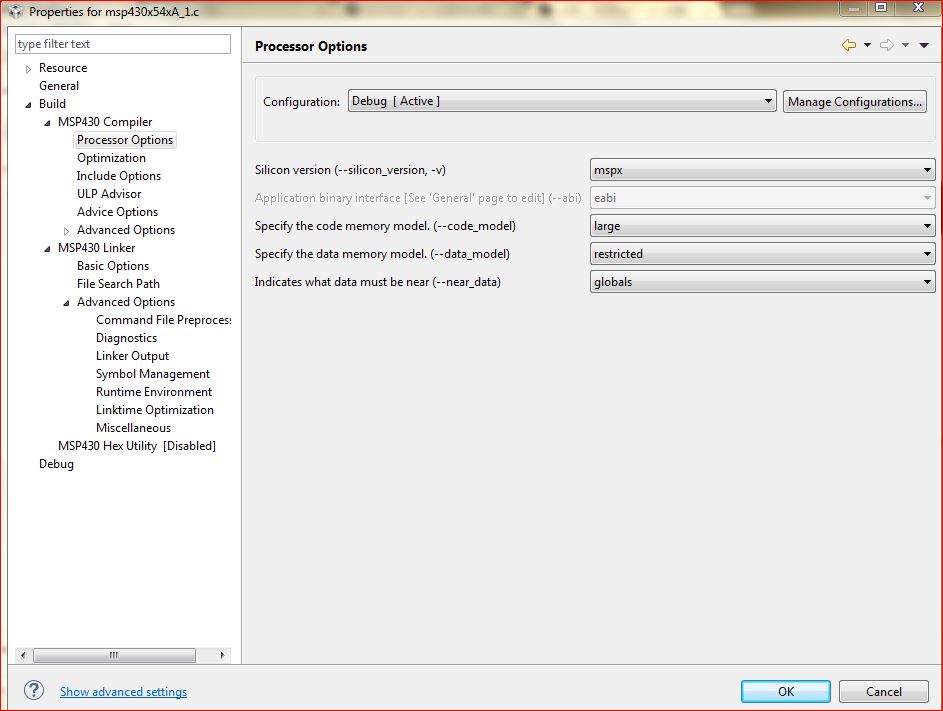Open the code memory model dropdown
943x711 pixels.
[762, 226]
